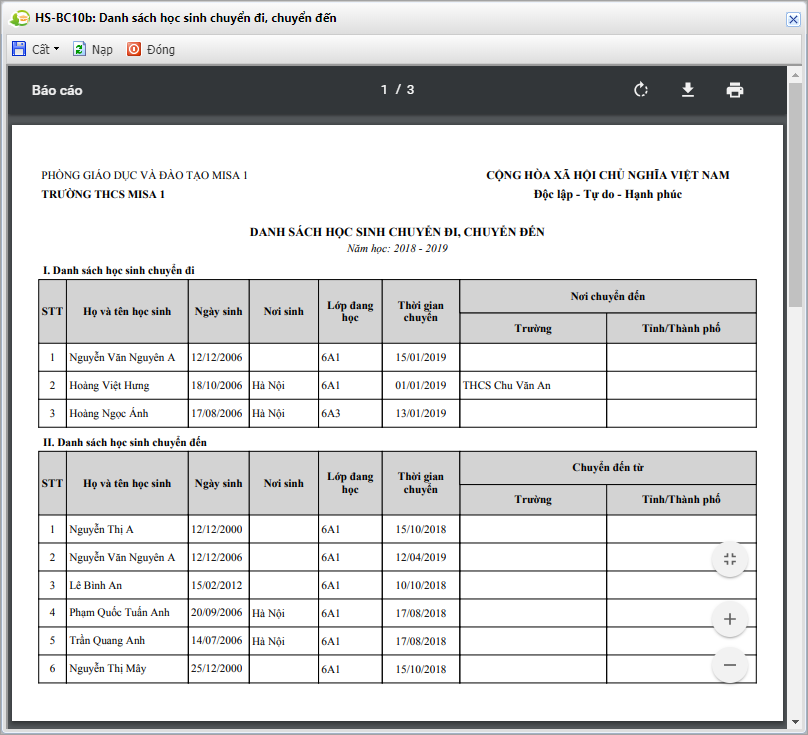Select the name Hoàng Ngọc Ánh
The width and height of the screenshot is (808, 735).
click(109, 413)
